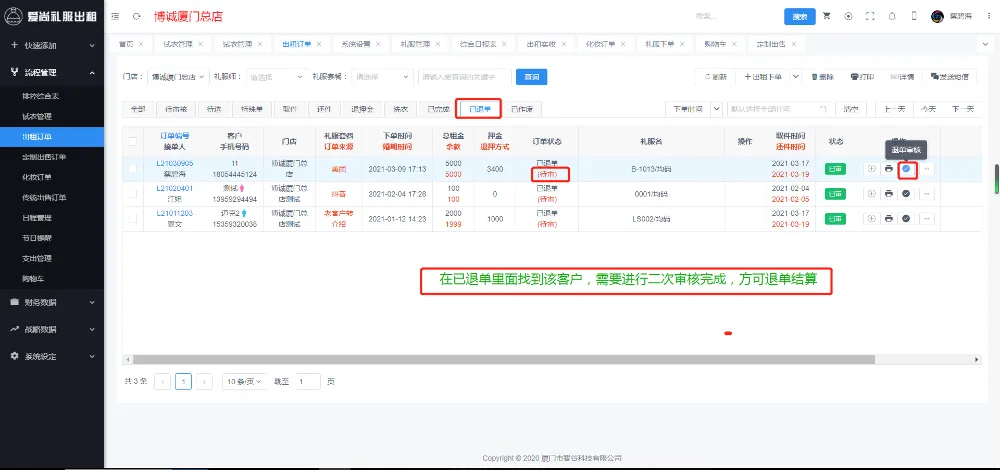Viewport: 1000px width, 470px height.
Task: Click the print icon in order L21020401 row
Action: click(888, 193)
